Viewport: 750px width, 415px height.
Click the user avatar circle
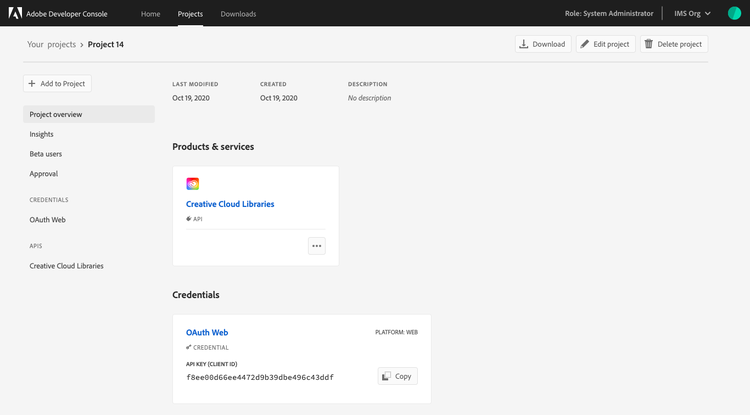734,13
